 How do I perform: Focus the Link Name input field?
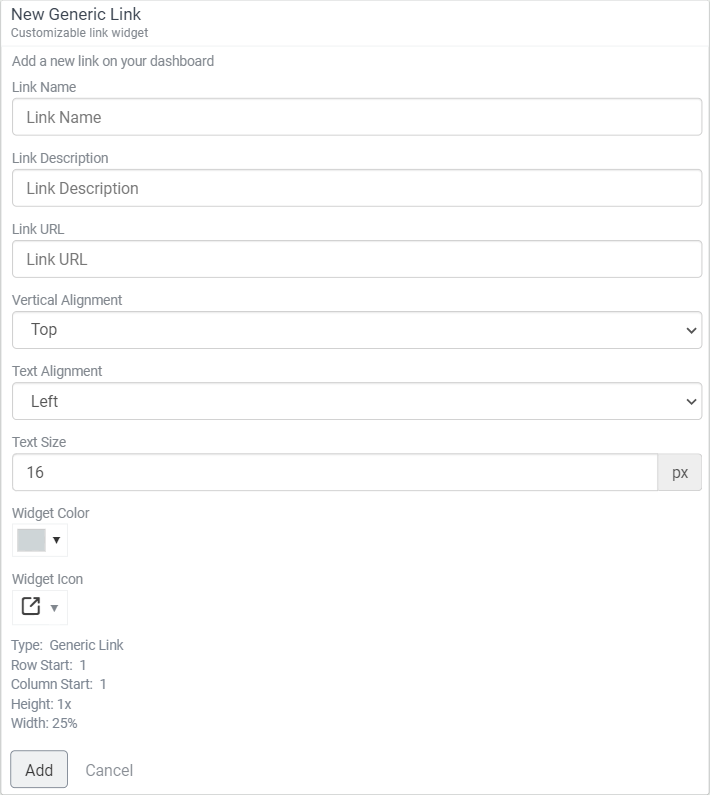[357, 117]
